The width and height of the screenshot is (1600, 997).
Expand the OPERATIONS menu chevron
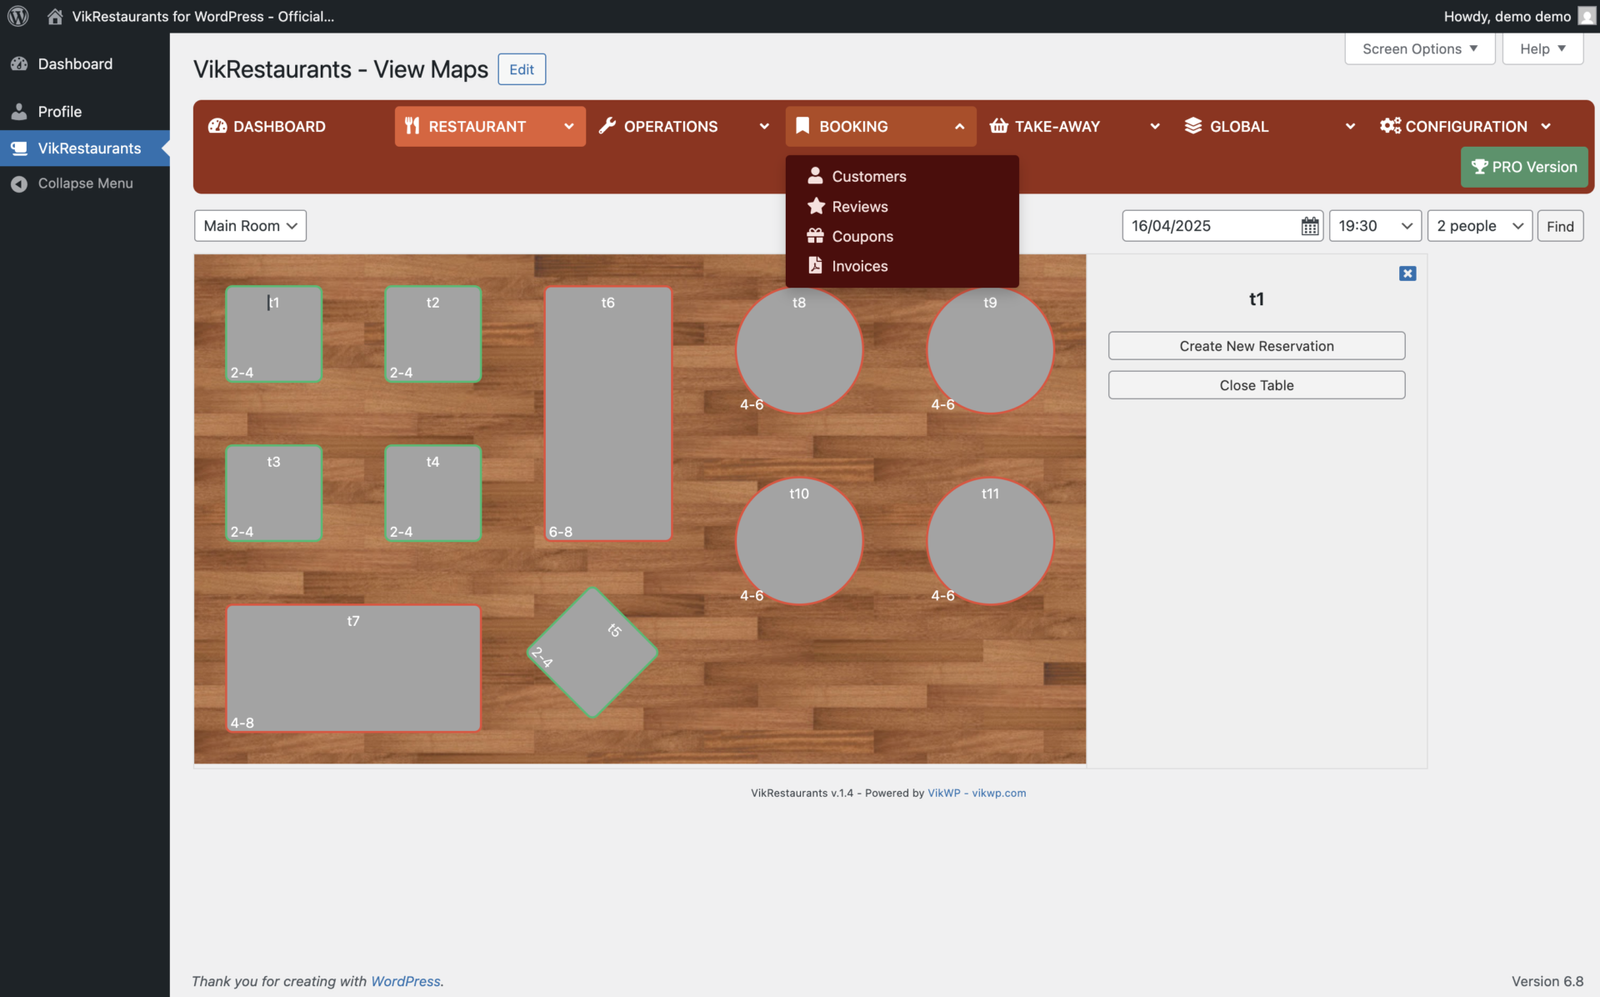pyautogui.click(x=764, y=126)
